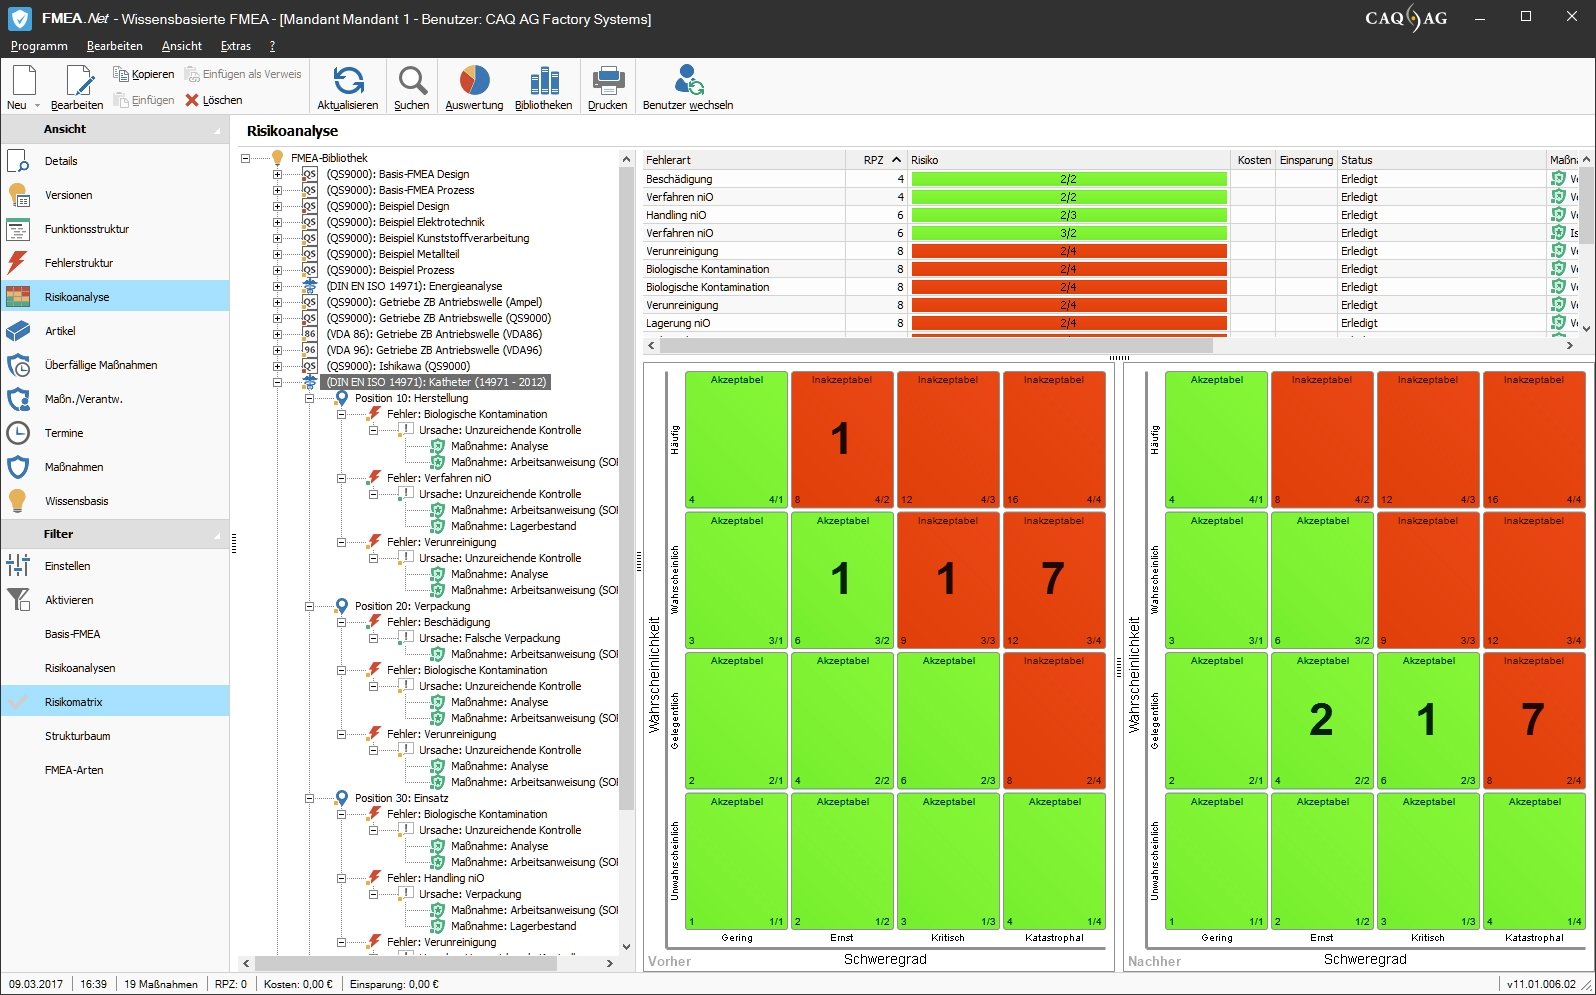Image resolution: width=1596 pixels, height=995 pixels.
Task: Open the Suchen magnifier tool
Action: 412,81
